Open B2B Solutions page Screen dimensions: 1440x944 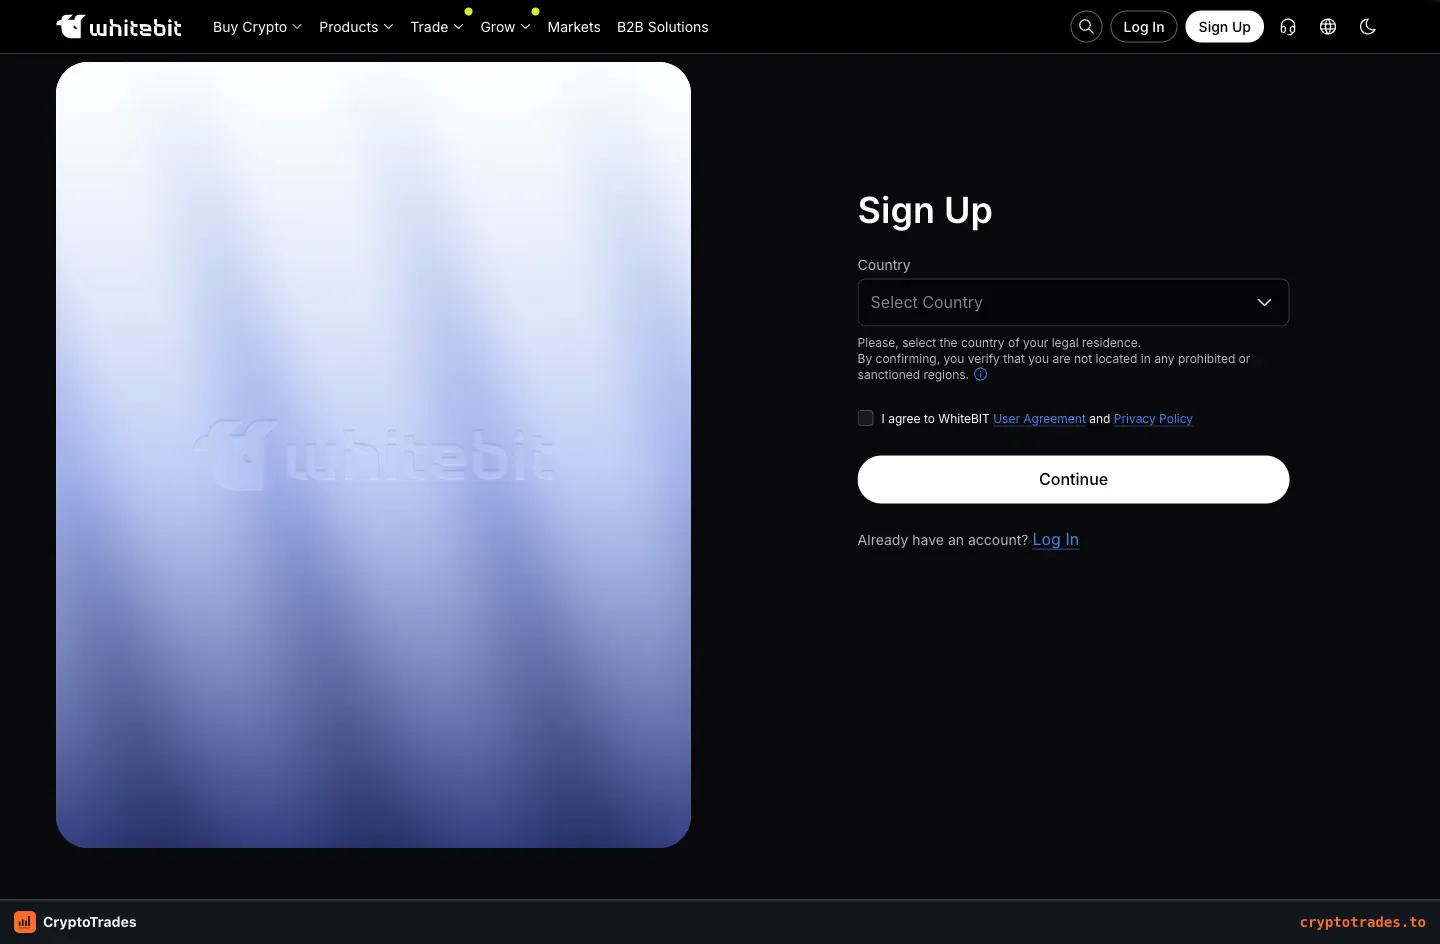pos(663,27)
